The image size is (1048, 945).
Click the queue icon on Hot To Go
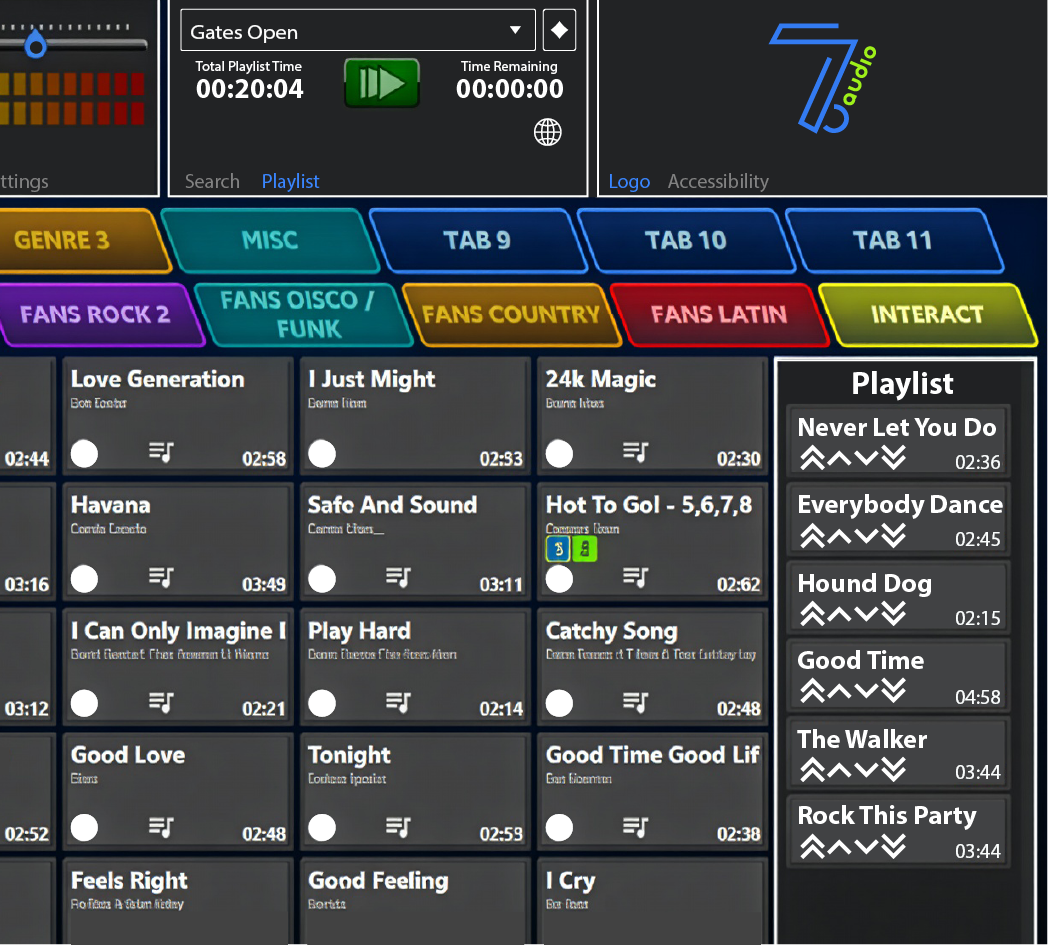pos(636,577)
